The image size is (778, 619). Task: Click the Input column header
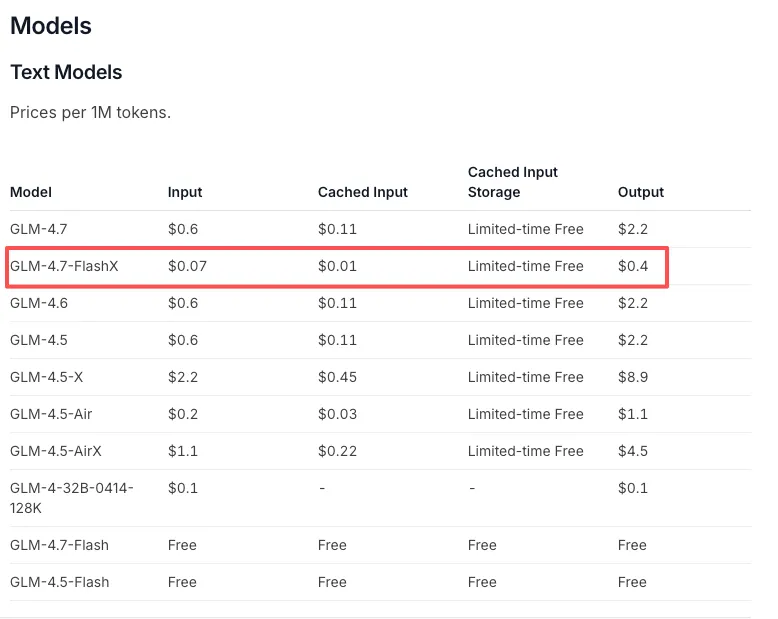[185, 192]
